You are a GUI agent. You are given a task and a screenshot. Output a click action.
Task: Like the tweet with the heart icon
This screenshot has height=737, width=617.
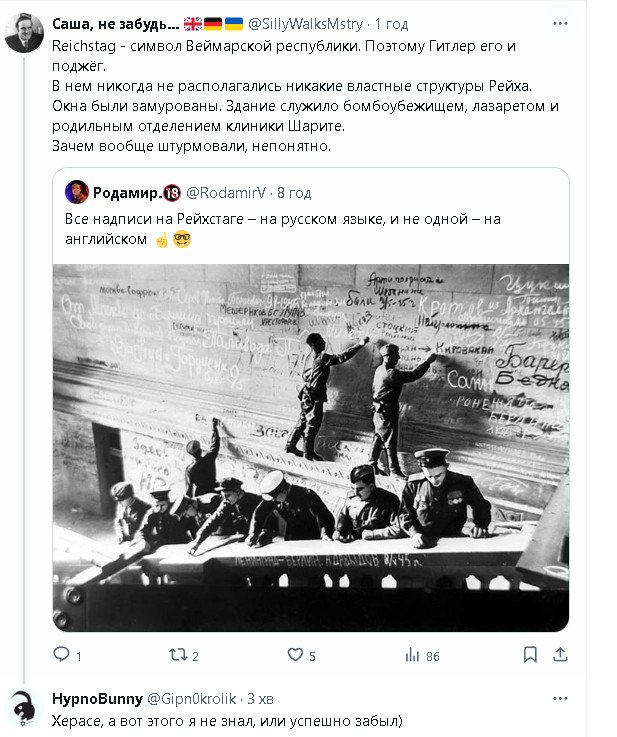point(295,655)
